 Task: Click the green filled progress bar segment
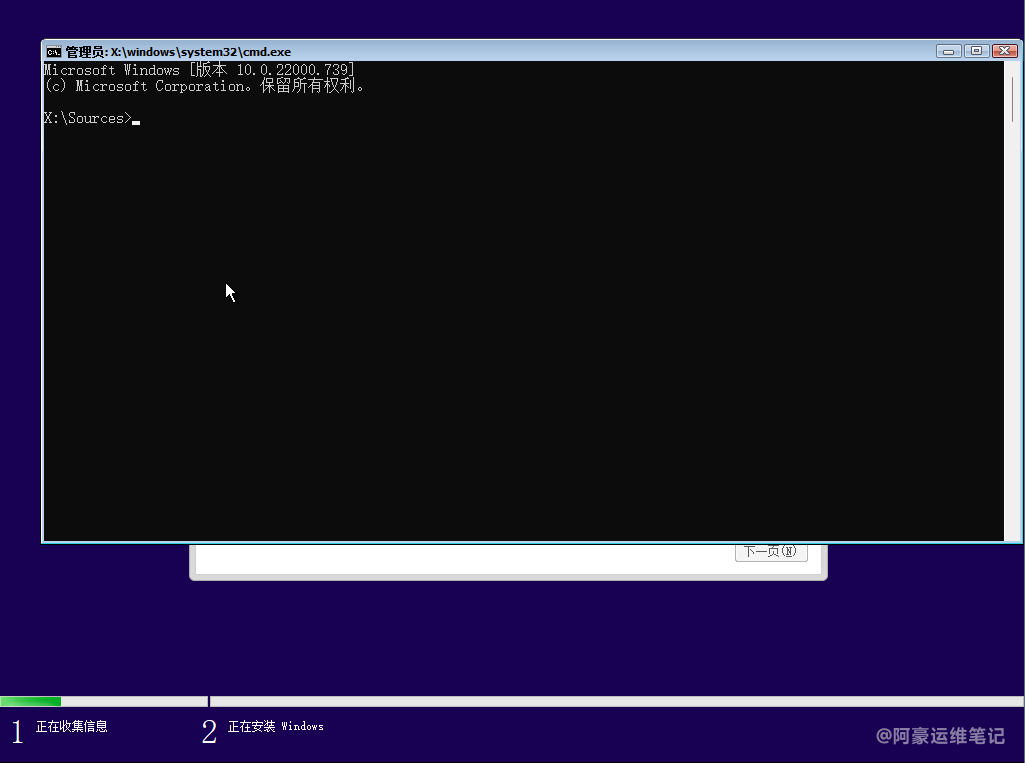31,702
